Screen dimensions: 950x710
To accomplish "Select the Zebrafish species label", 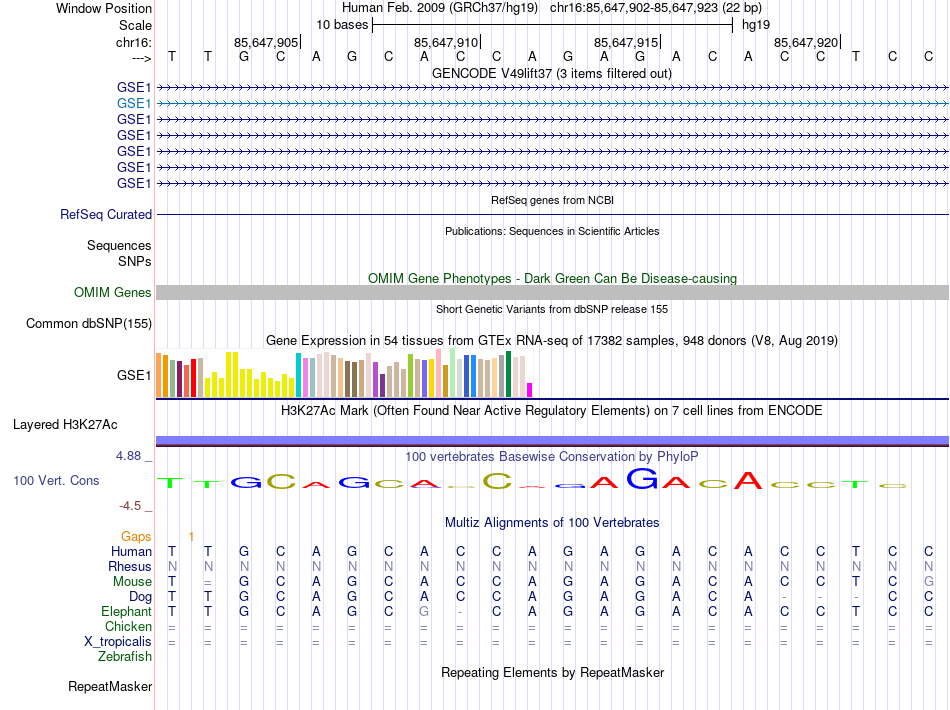I will point(125,657).
